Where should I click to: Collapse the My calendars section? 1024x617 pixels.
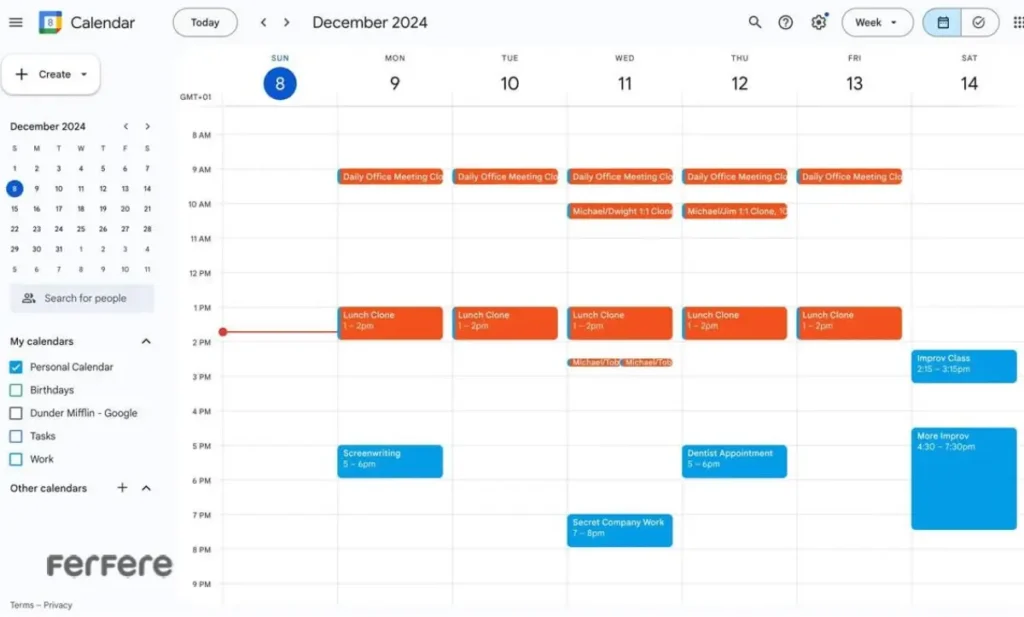point(146,341)
